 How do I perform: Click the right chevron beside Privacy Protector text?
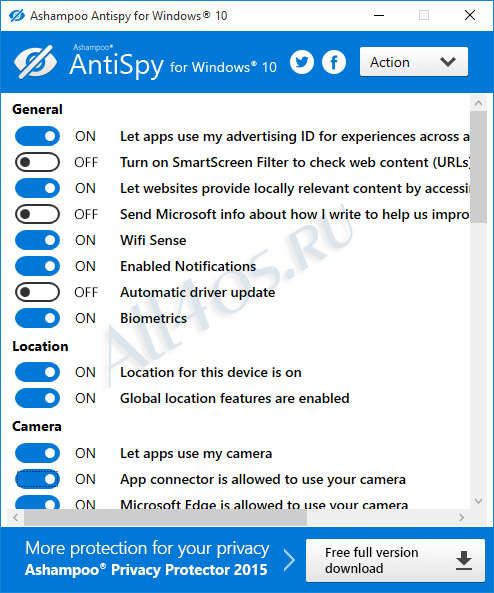pyautogui.click(x=289, y=560)
